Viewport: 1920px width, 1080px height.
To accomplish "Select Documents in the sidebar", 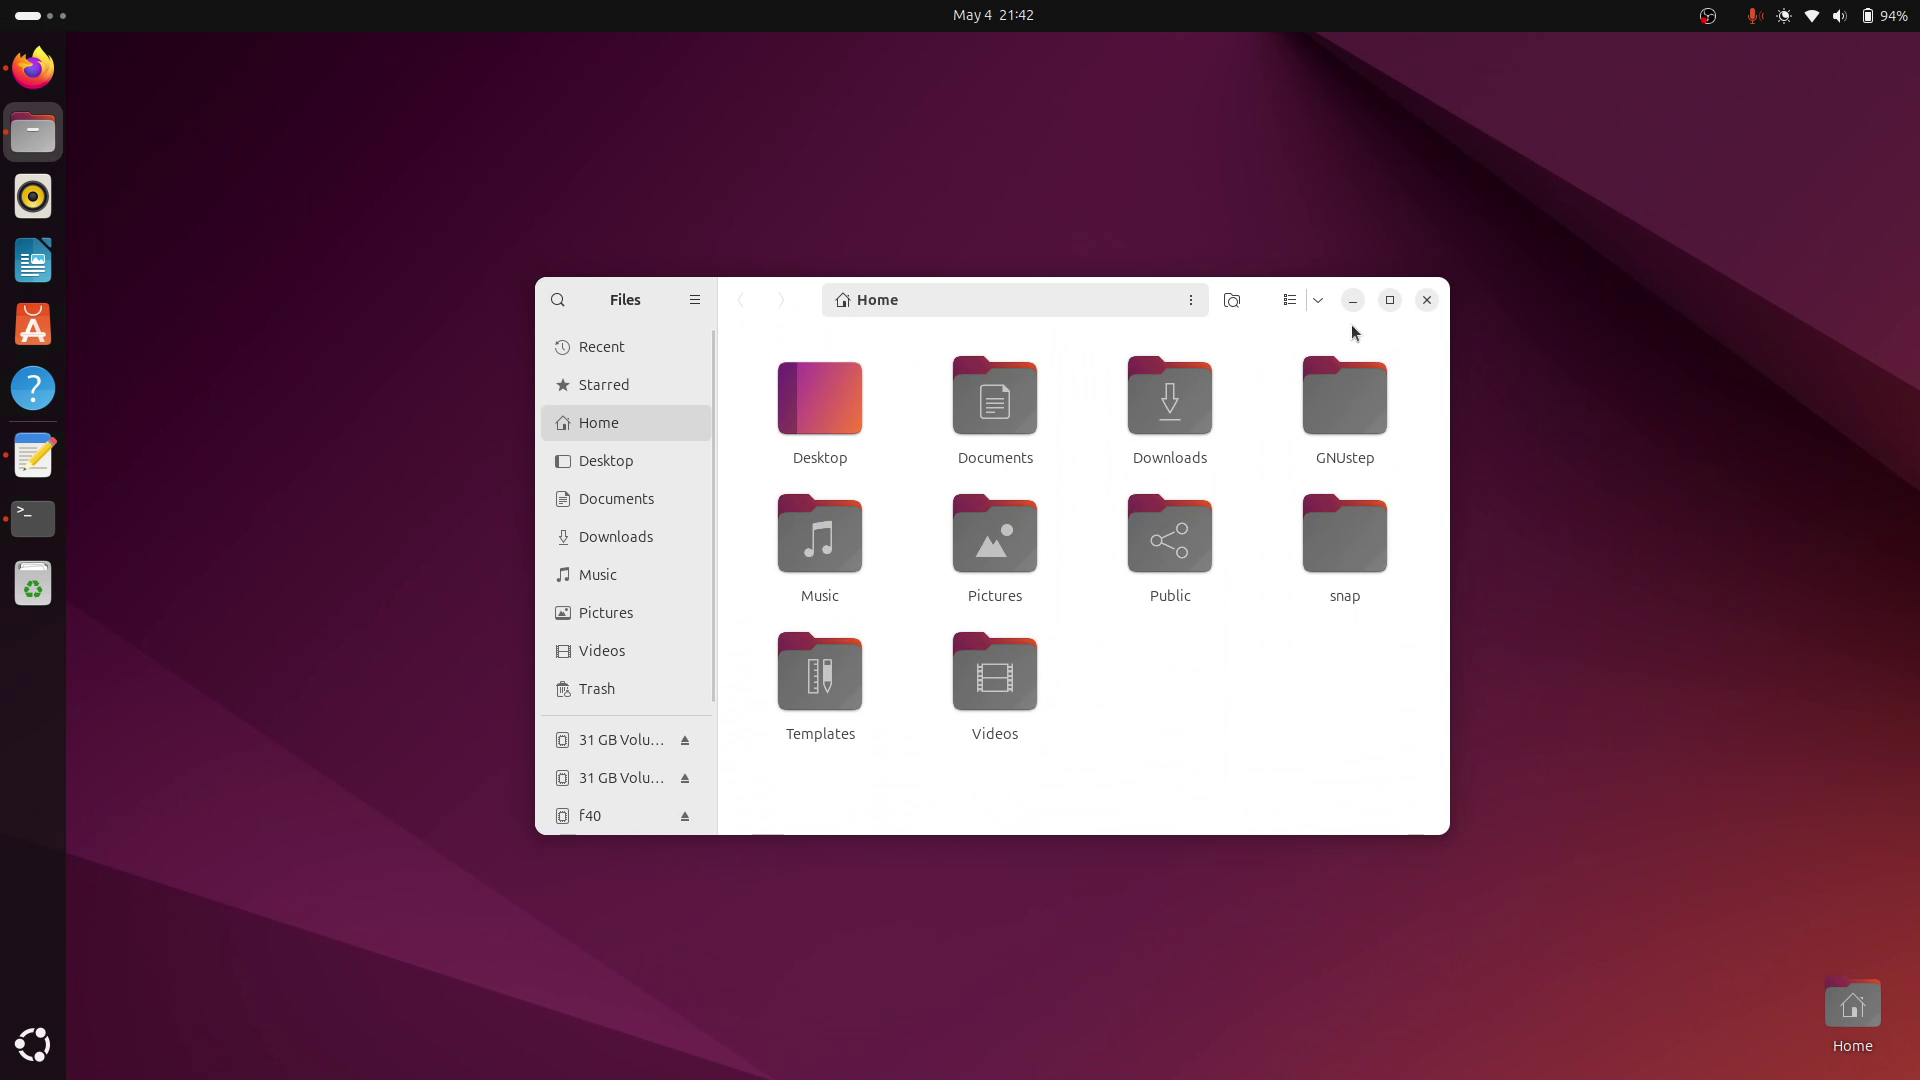I will (626, 499).
